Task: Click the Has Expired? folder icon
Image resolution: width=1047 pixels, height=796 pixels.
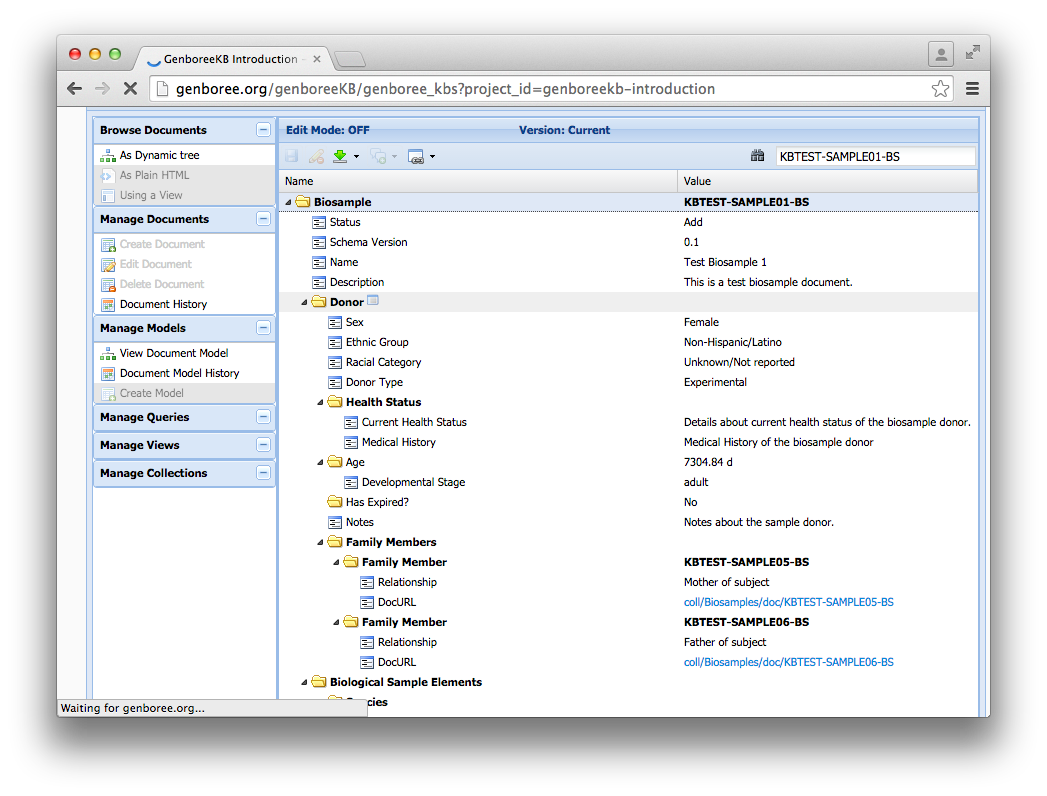Action: tap(335, 502)
